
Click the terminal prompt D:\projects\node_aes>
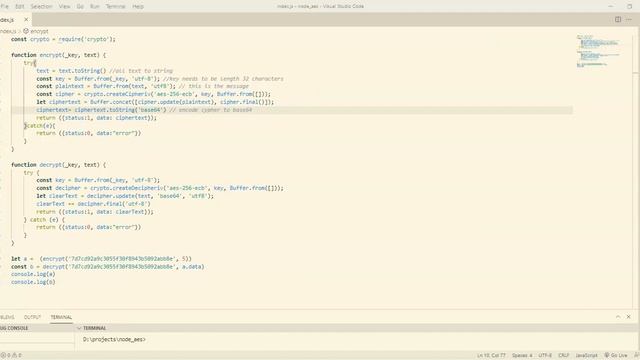pos(114,339)
